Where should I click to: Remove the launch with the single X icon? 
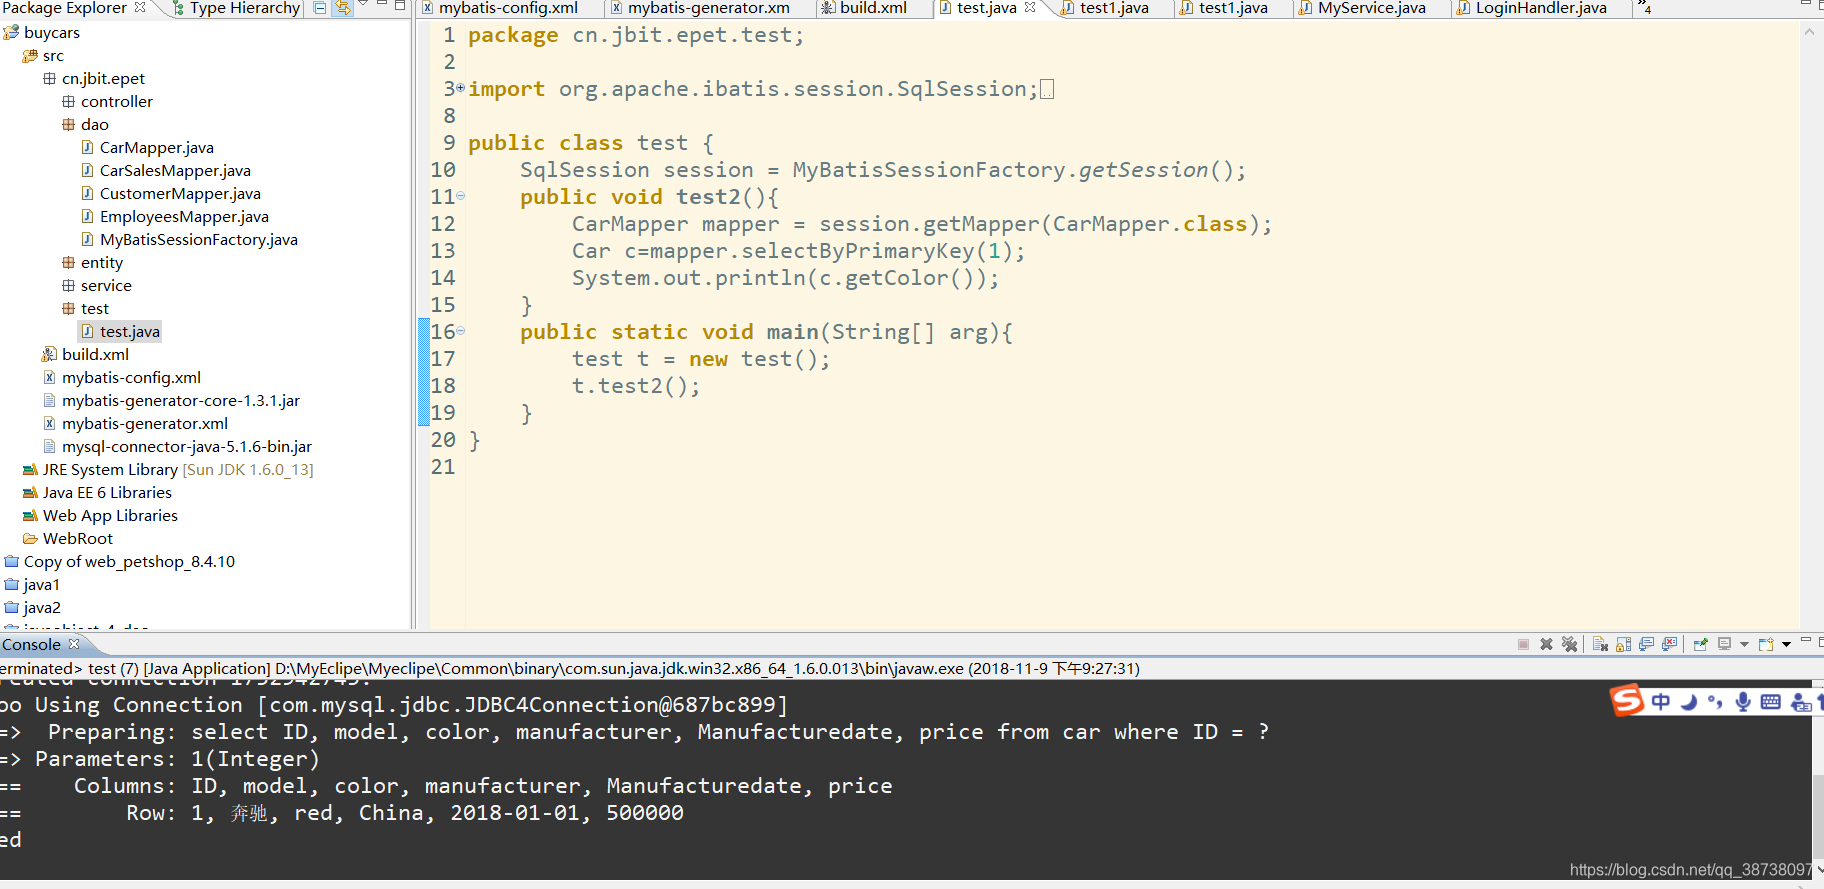[1546, 644]
